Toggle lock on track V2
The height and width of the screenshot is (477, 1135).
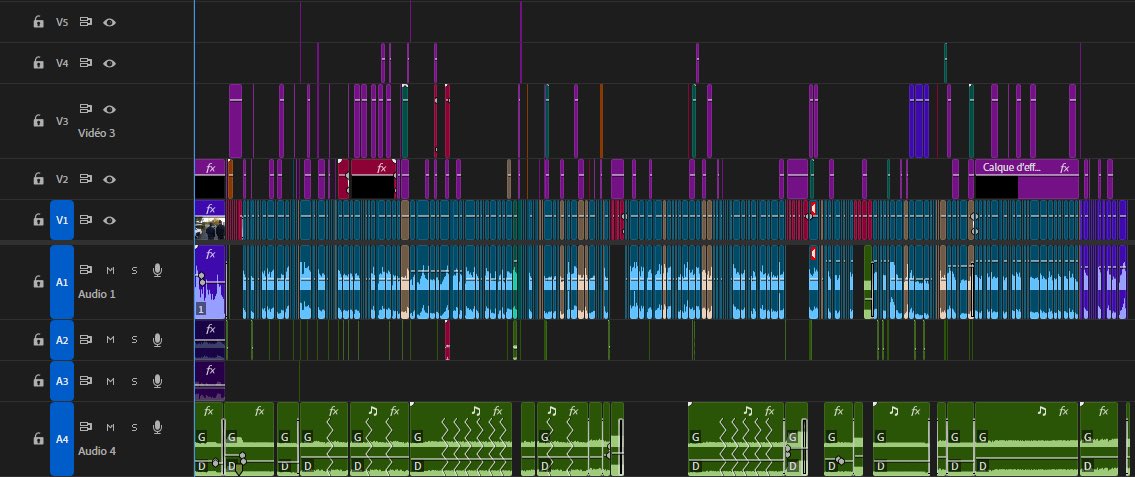(38, 179)
